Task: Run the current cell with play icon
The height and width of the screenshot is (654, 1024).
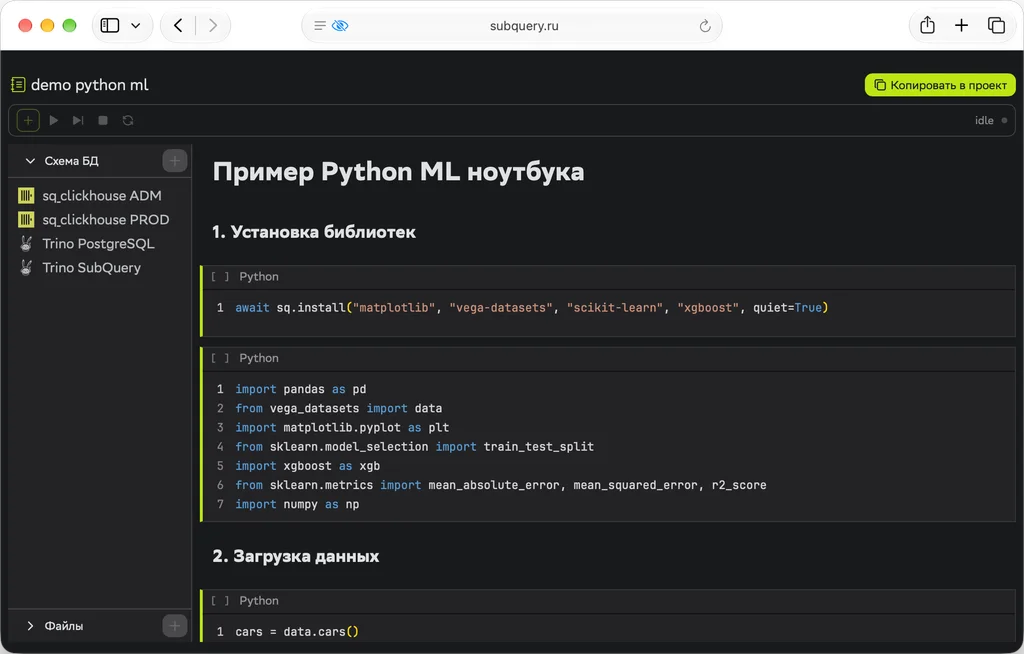Action: pos(54,120)
